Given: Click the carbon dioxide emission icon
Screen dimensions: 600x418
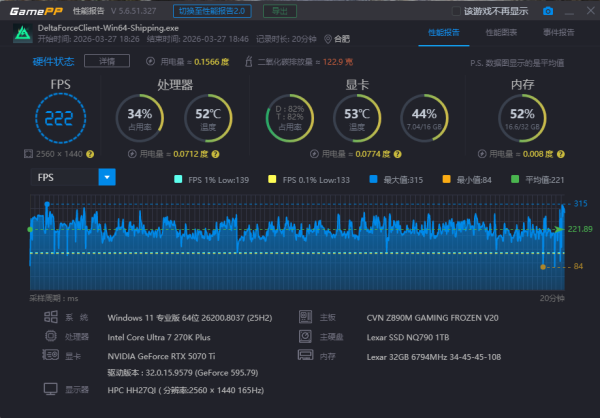Looking at the screenshot, I should pos(248,61).
